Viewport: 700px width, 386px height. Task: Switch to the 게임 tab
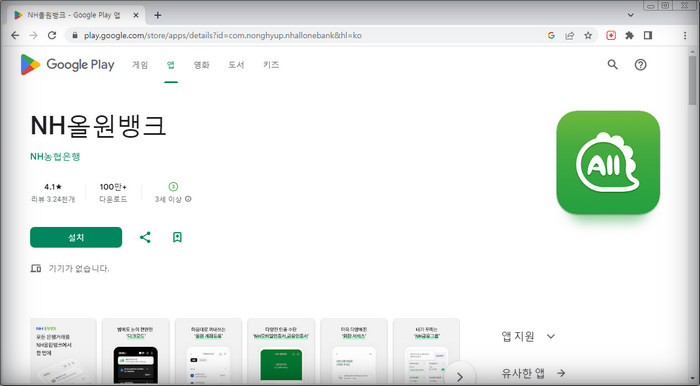(x=140, y=65)
